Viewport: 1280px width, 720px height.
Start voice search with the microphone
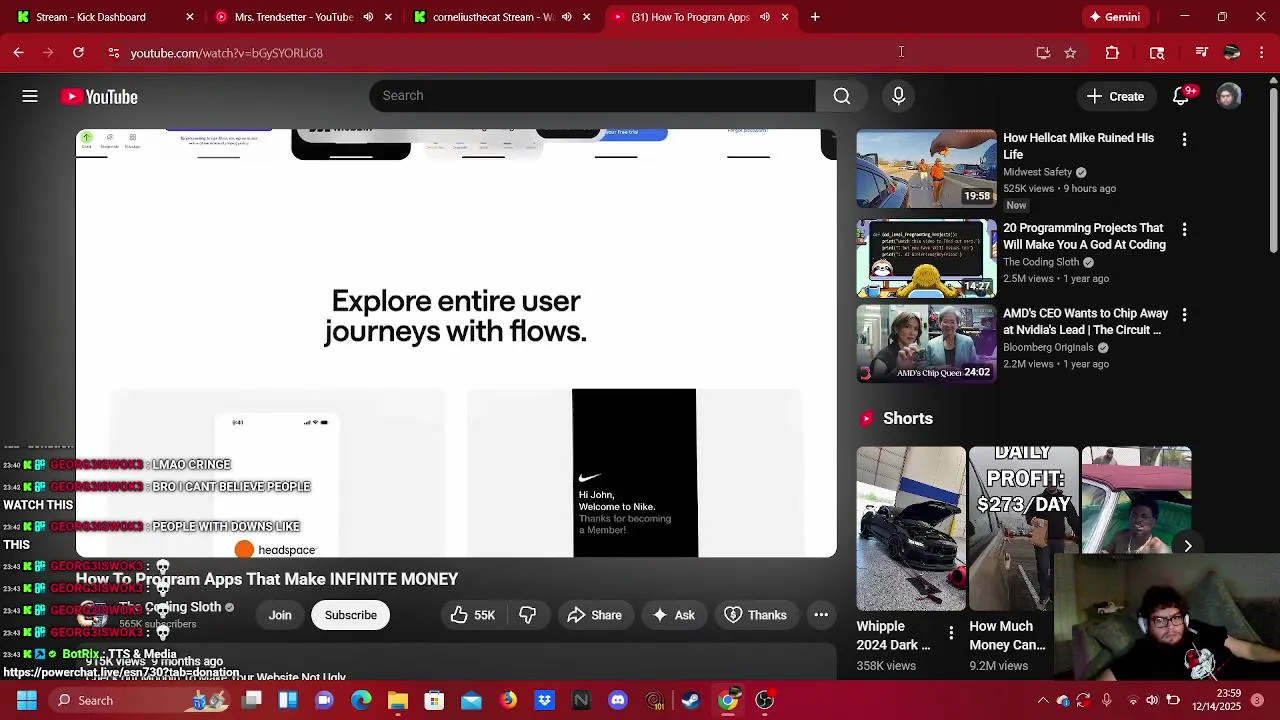click(x=898, y=96)
